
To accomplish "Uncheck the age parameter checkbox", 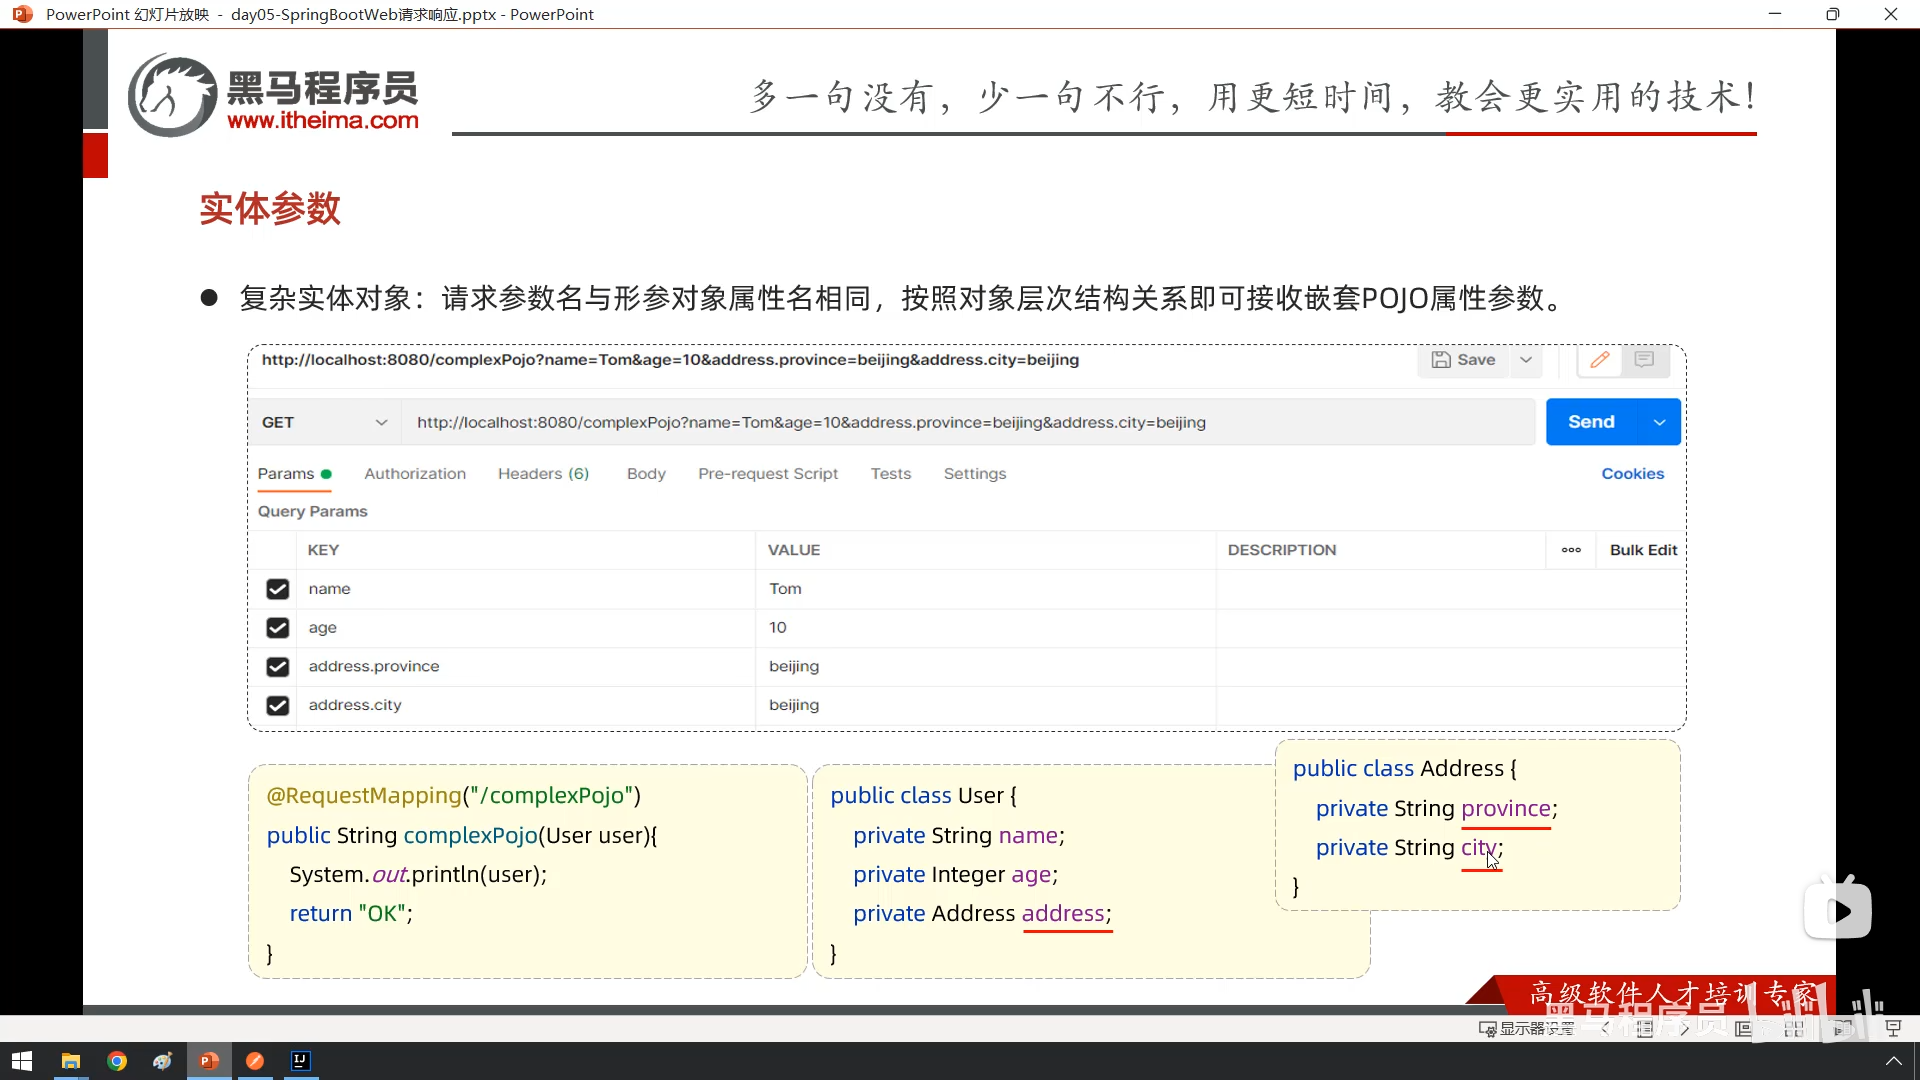I will [277, 628].
